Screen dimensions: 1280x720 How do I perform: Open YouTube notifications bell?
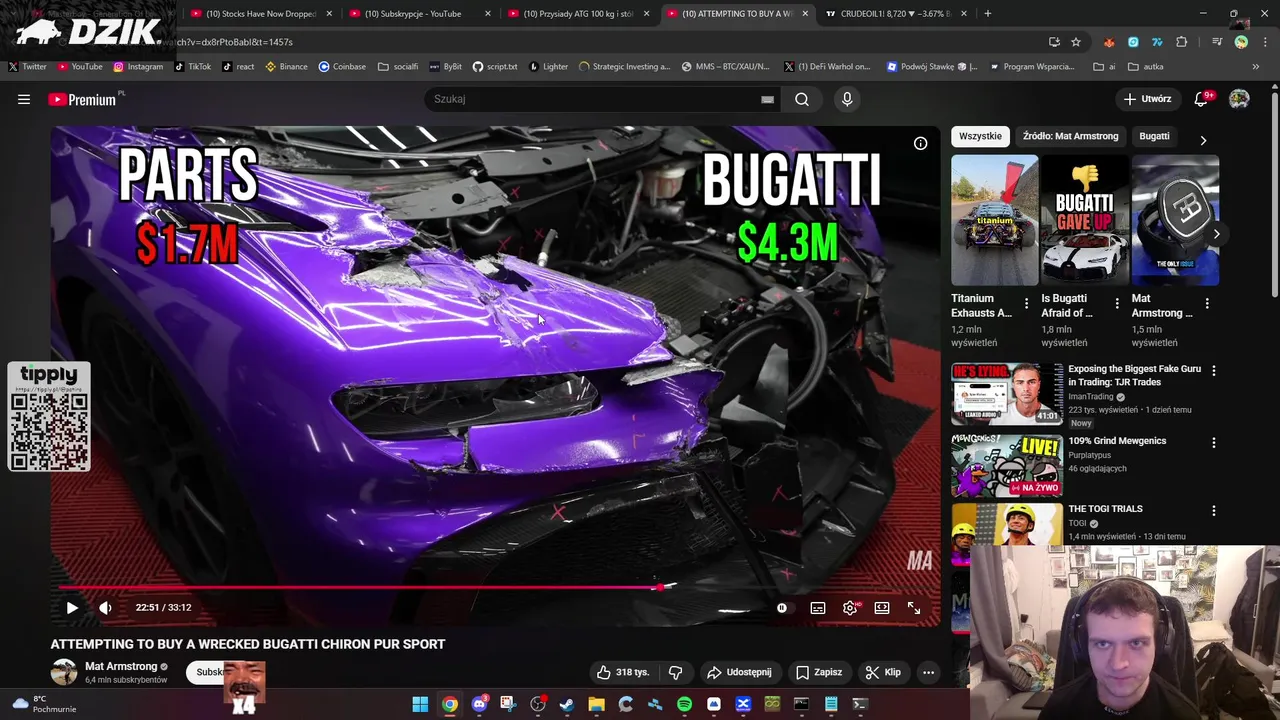click(x=1202, y=99)
